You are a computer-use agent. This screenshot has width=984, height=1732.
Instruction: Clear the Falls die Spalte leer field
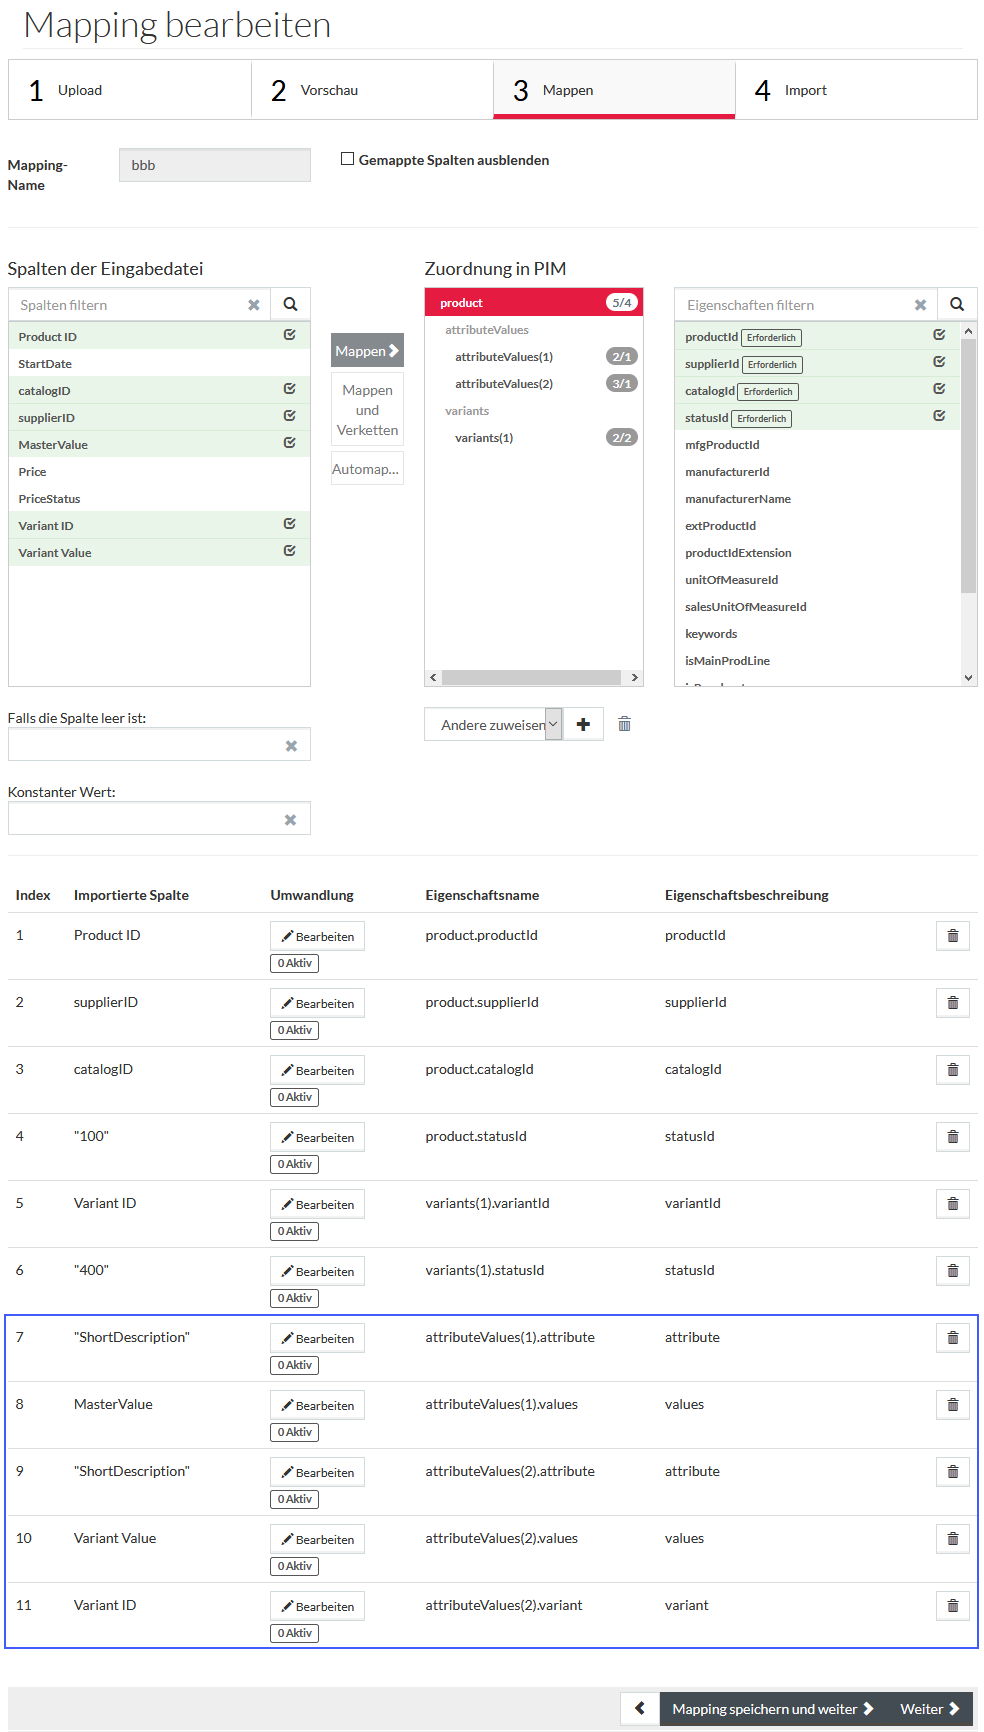291,745
